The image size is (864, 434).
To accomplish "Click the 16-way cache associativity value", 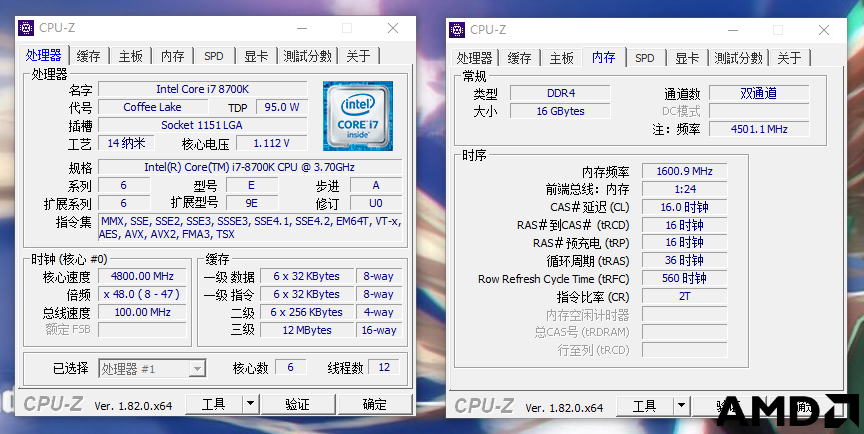I will coord(379,330).
